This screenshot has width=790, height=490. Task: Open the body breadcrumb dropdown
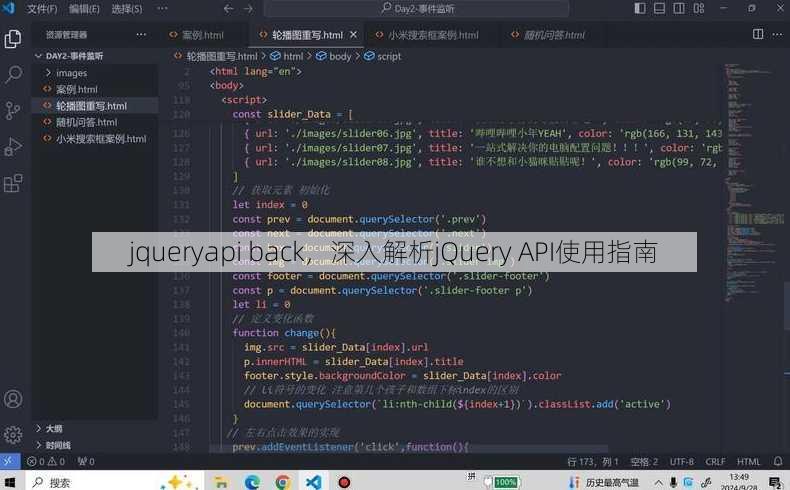point(334,56)
